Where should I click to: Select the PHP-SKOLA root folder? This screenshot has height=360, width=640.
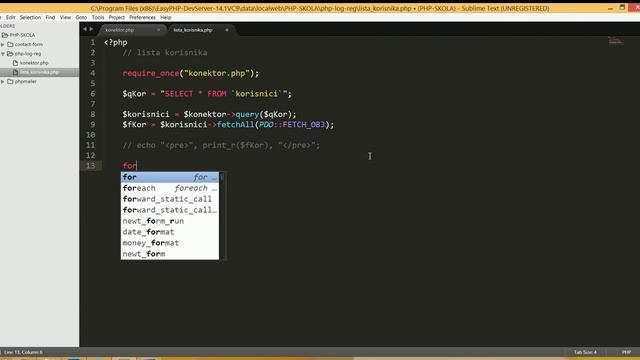22,35
